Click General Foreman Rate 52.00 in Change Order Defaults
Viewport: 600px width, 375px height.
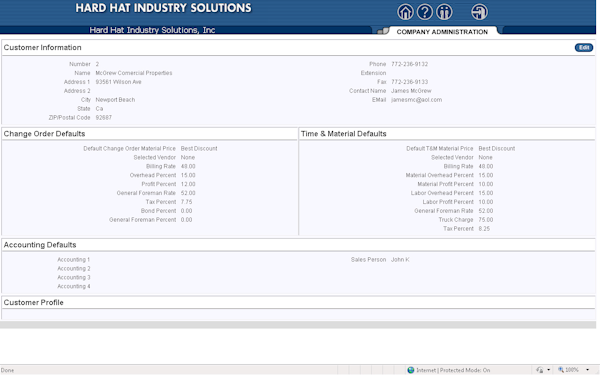coord(188,193)
